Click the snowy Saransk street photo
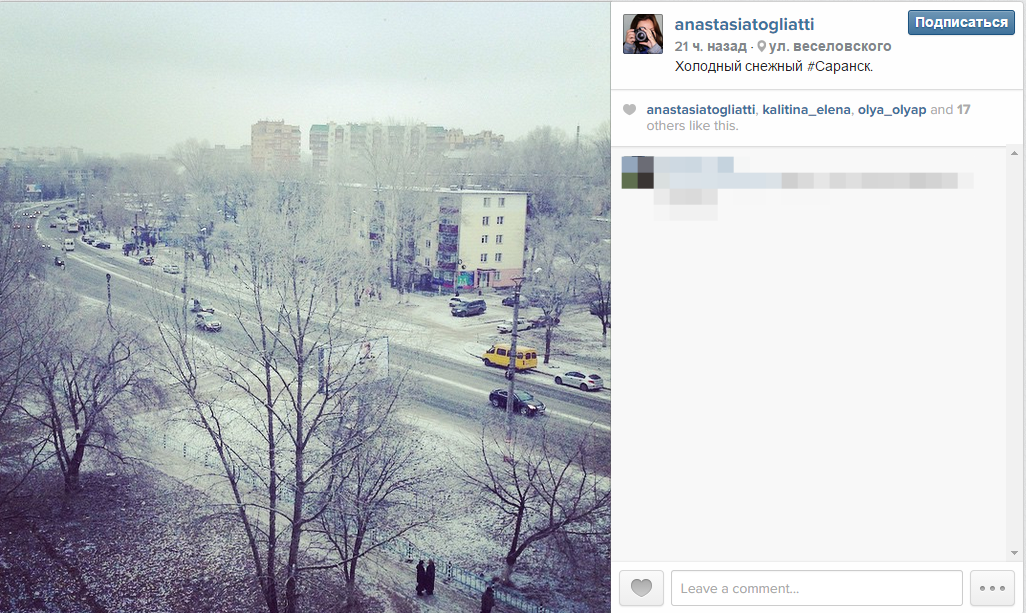The width and height of the screenshot is (1026, 613). (305, 307)
